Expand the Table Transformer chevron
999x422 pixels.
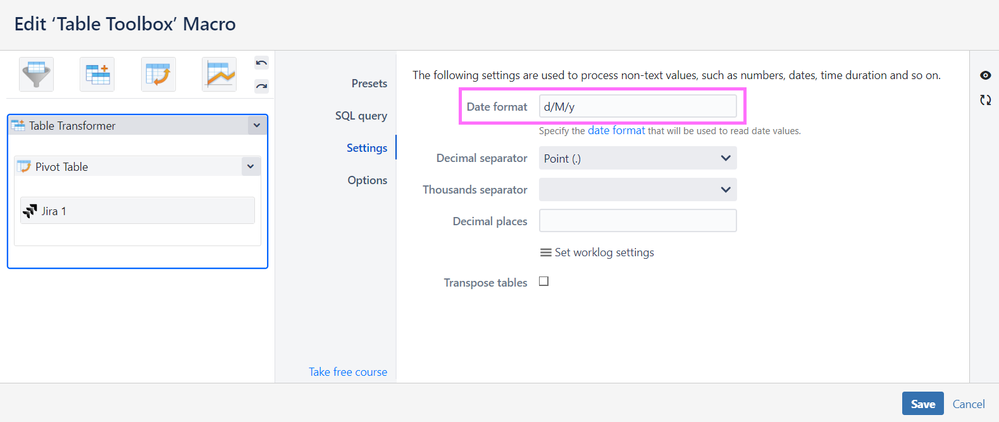click(256, 126)
